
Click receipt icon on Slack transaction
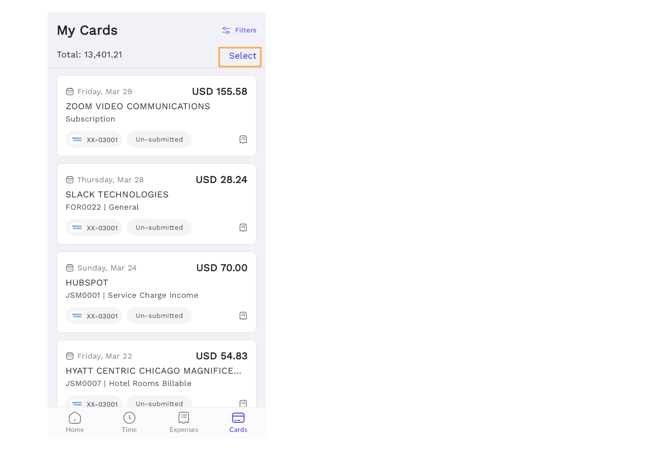pyautogui.click(x=243, y=228)
